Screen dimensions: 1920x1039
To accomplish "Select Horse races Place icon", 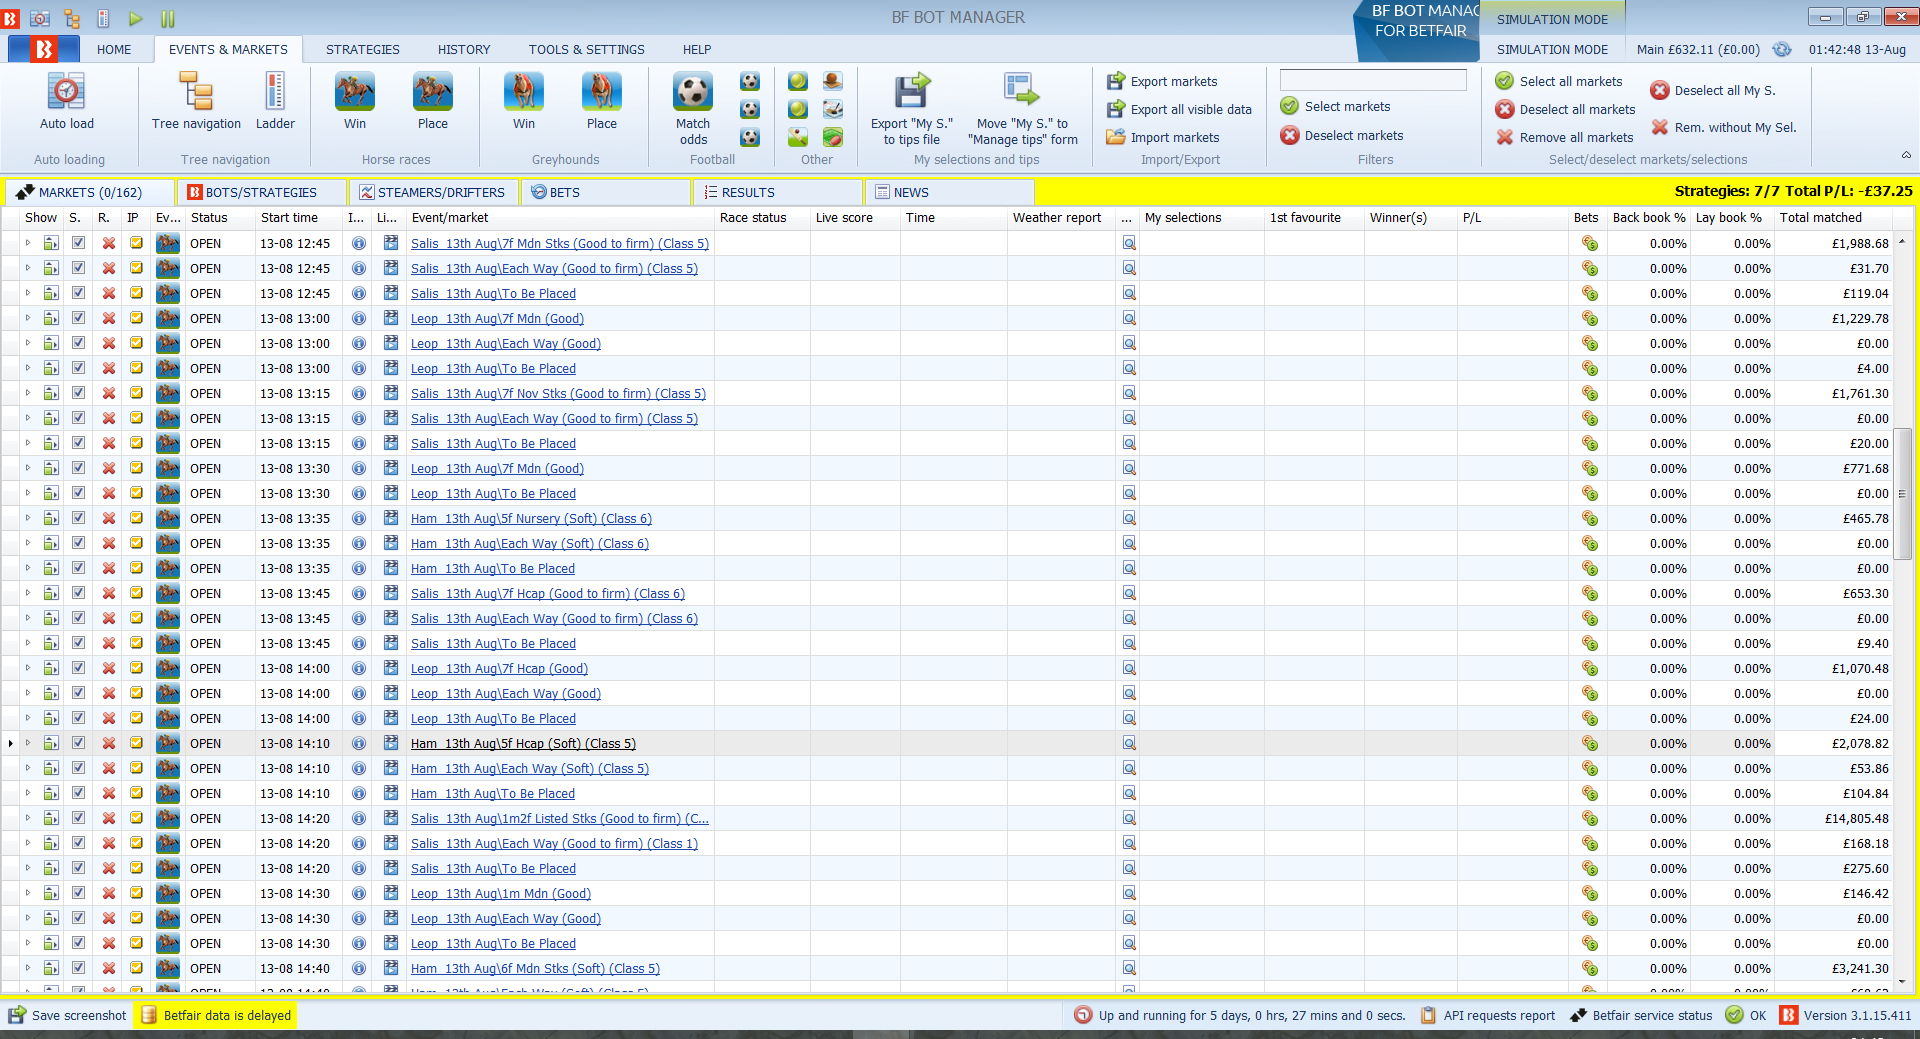I will tap(433, 92).
